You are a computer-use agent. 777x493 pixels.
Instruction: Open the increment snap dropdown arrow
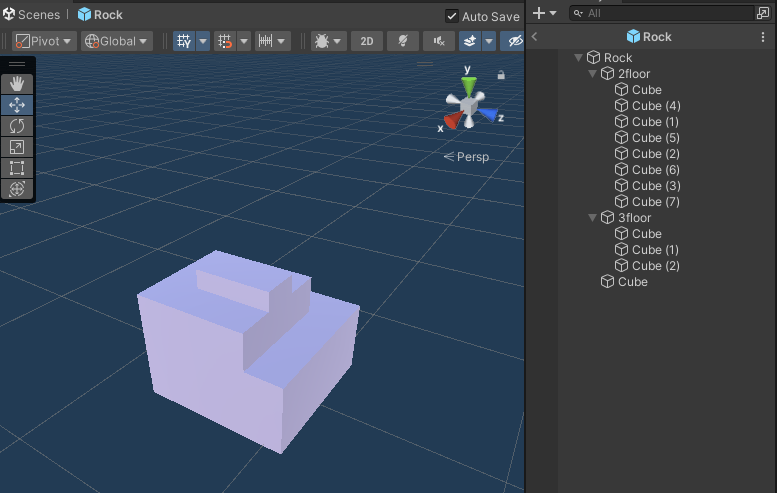[281, 41]
